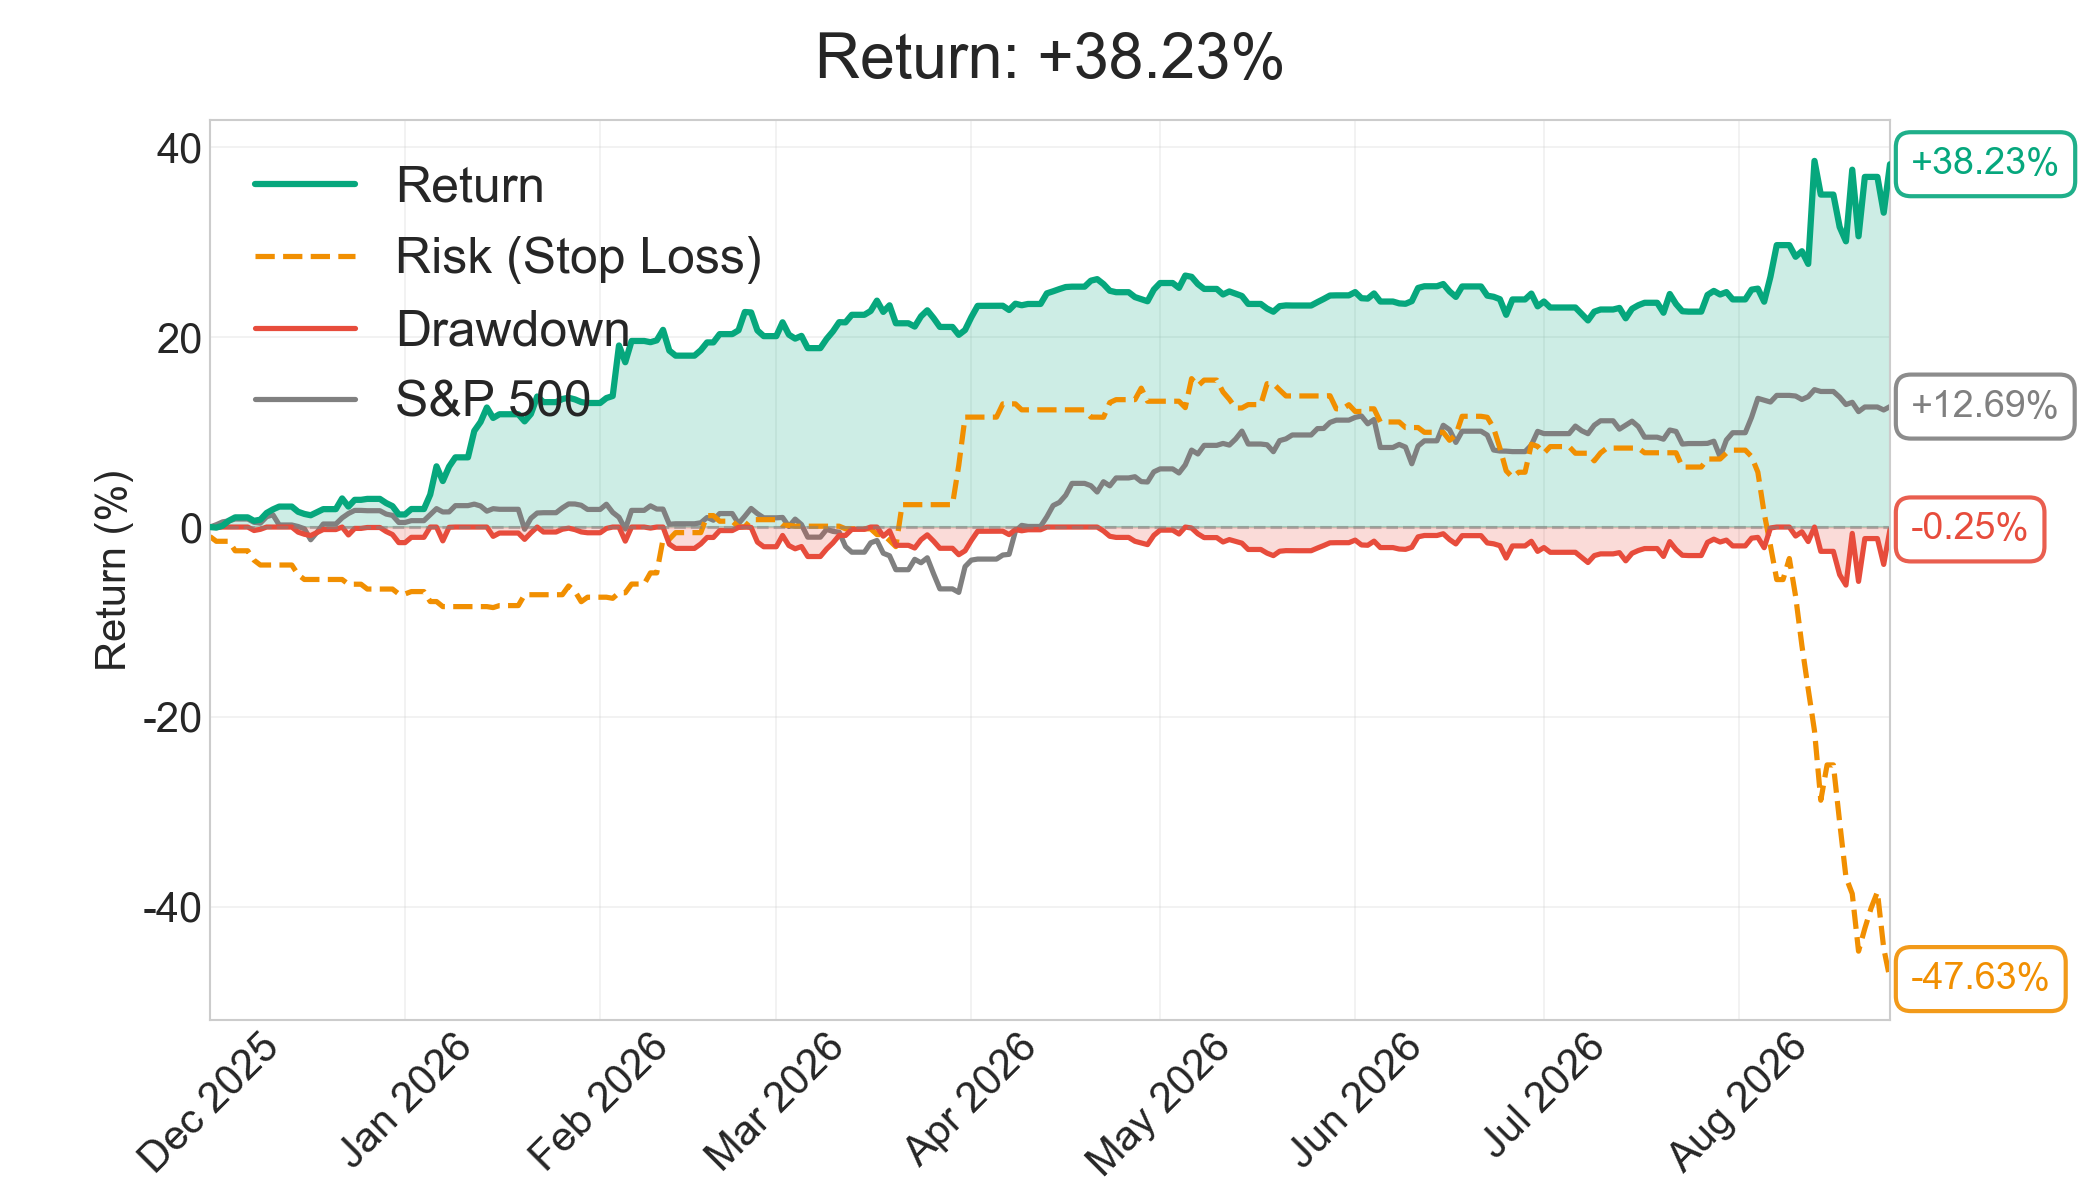Click the Dec 2025 axis label
The width and height of the screenshot is (2100, 1200).
[208, 1103]
